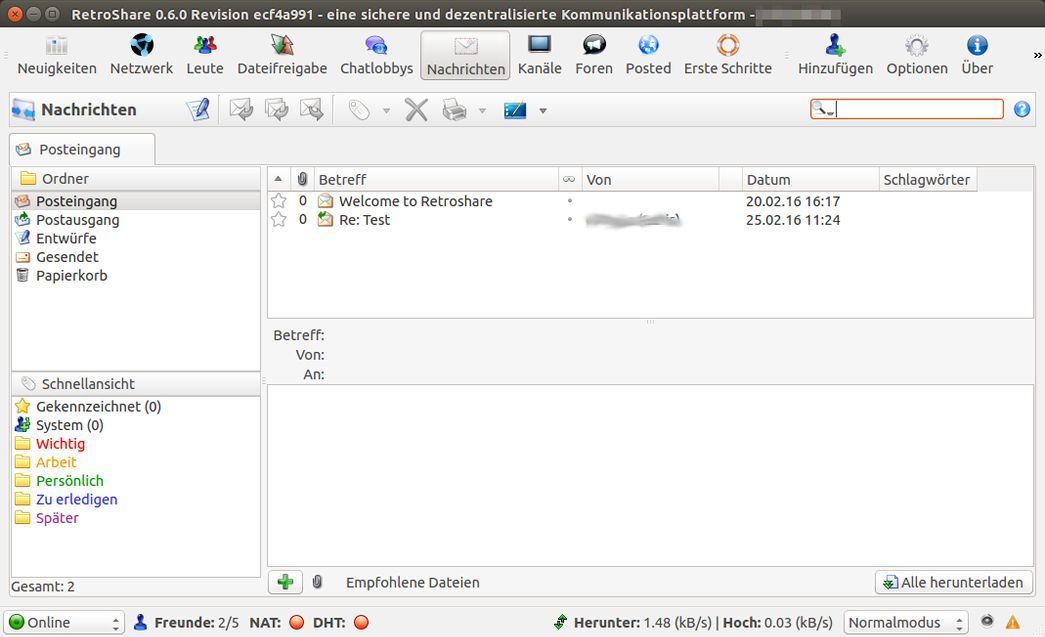Open Optionen settings
Viewport: 1045px width, 637px height.
(x=916, y=55)
